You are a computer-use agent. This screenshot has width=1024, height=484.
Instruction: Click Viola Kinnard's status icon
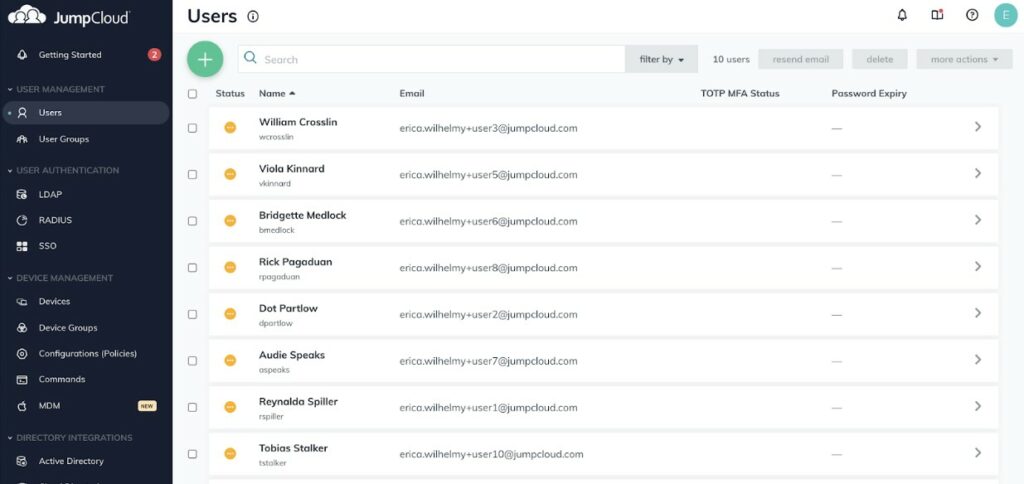(x=230, y=174)
